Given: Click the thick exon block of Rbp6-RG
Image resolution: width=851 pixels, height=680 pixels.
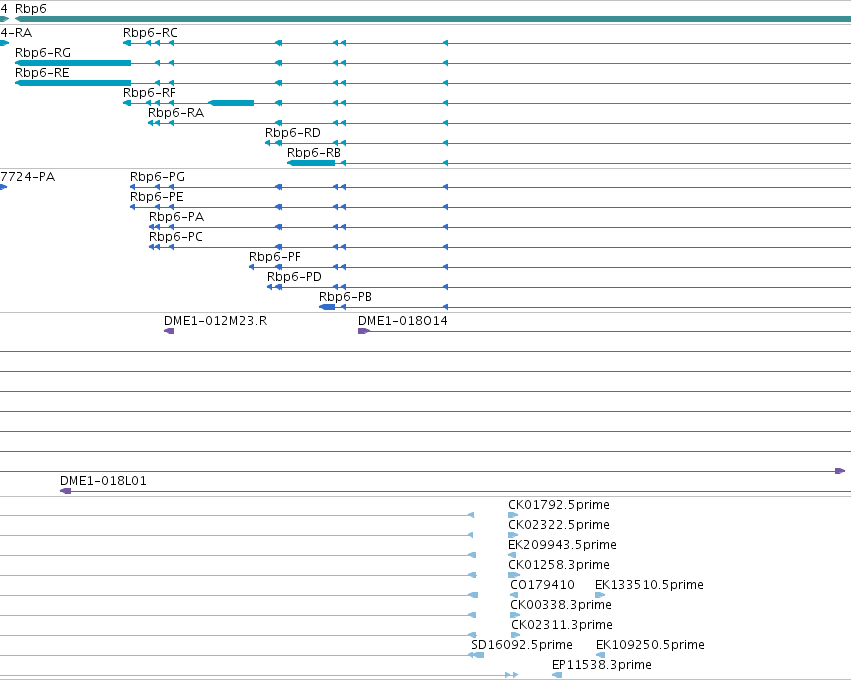Looking at the screenshot, I should tap(73, 63).
